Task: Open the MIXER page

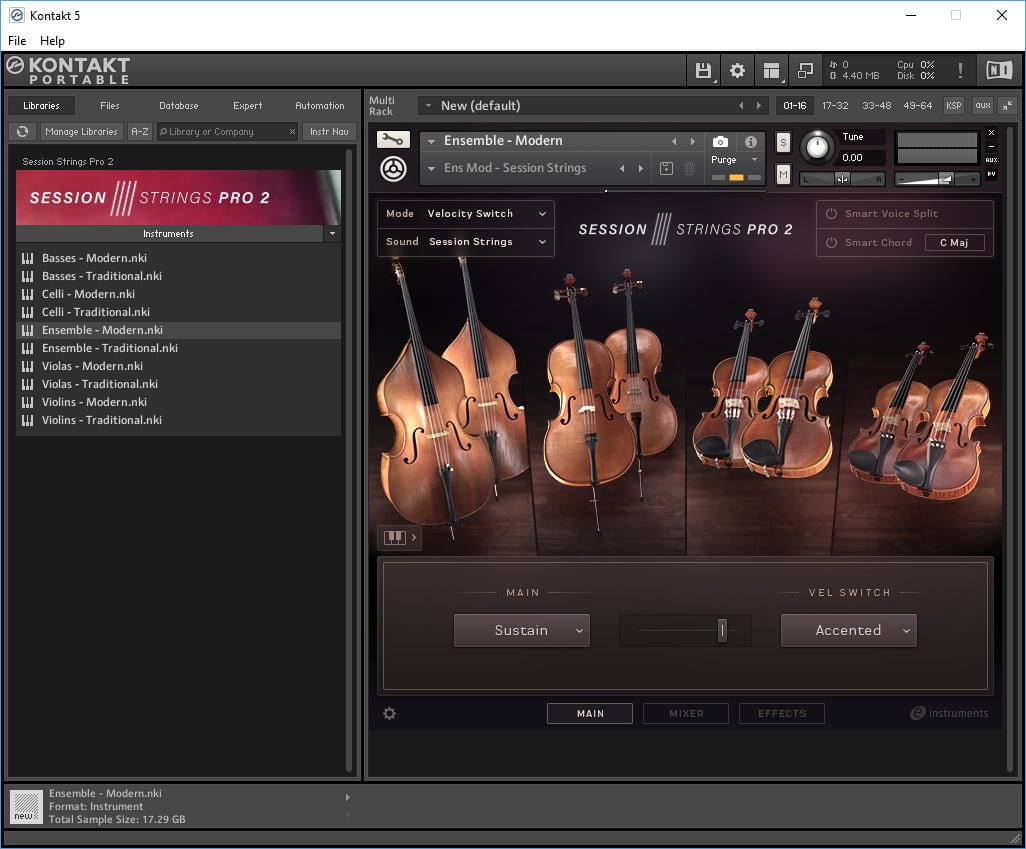Action: click(686, 714)
